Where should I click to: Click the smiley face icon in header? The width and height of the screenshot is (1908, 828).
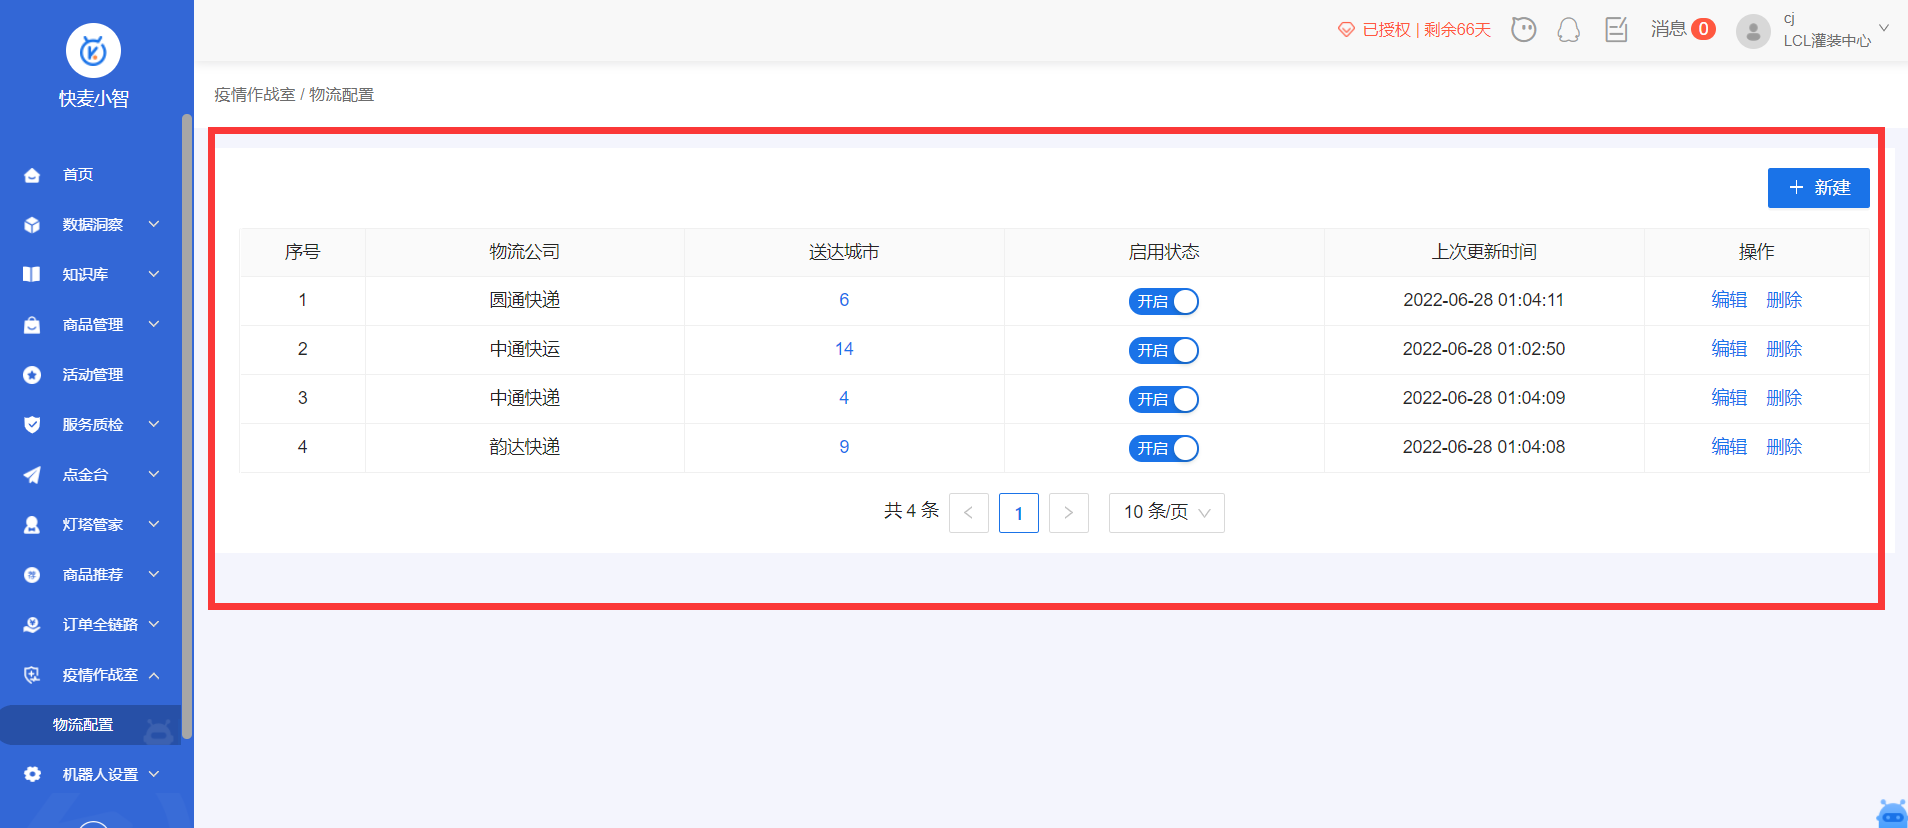(x=1523, y=29)
